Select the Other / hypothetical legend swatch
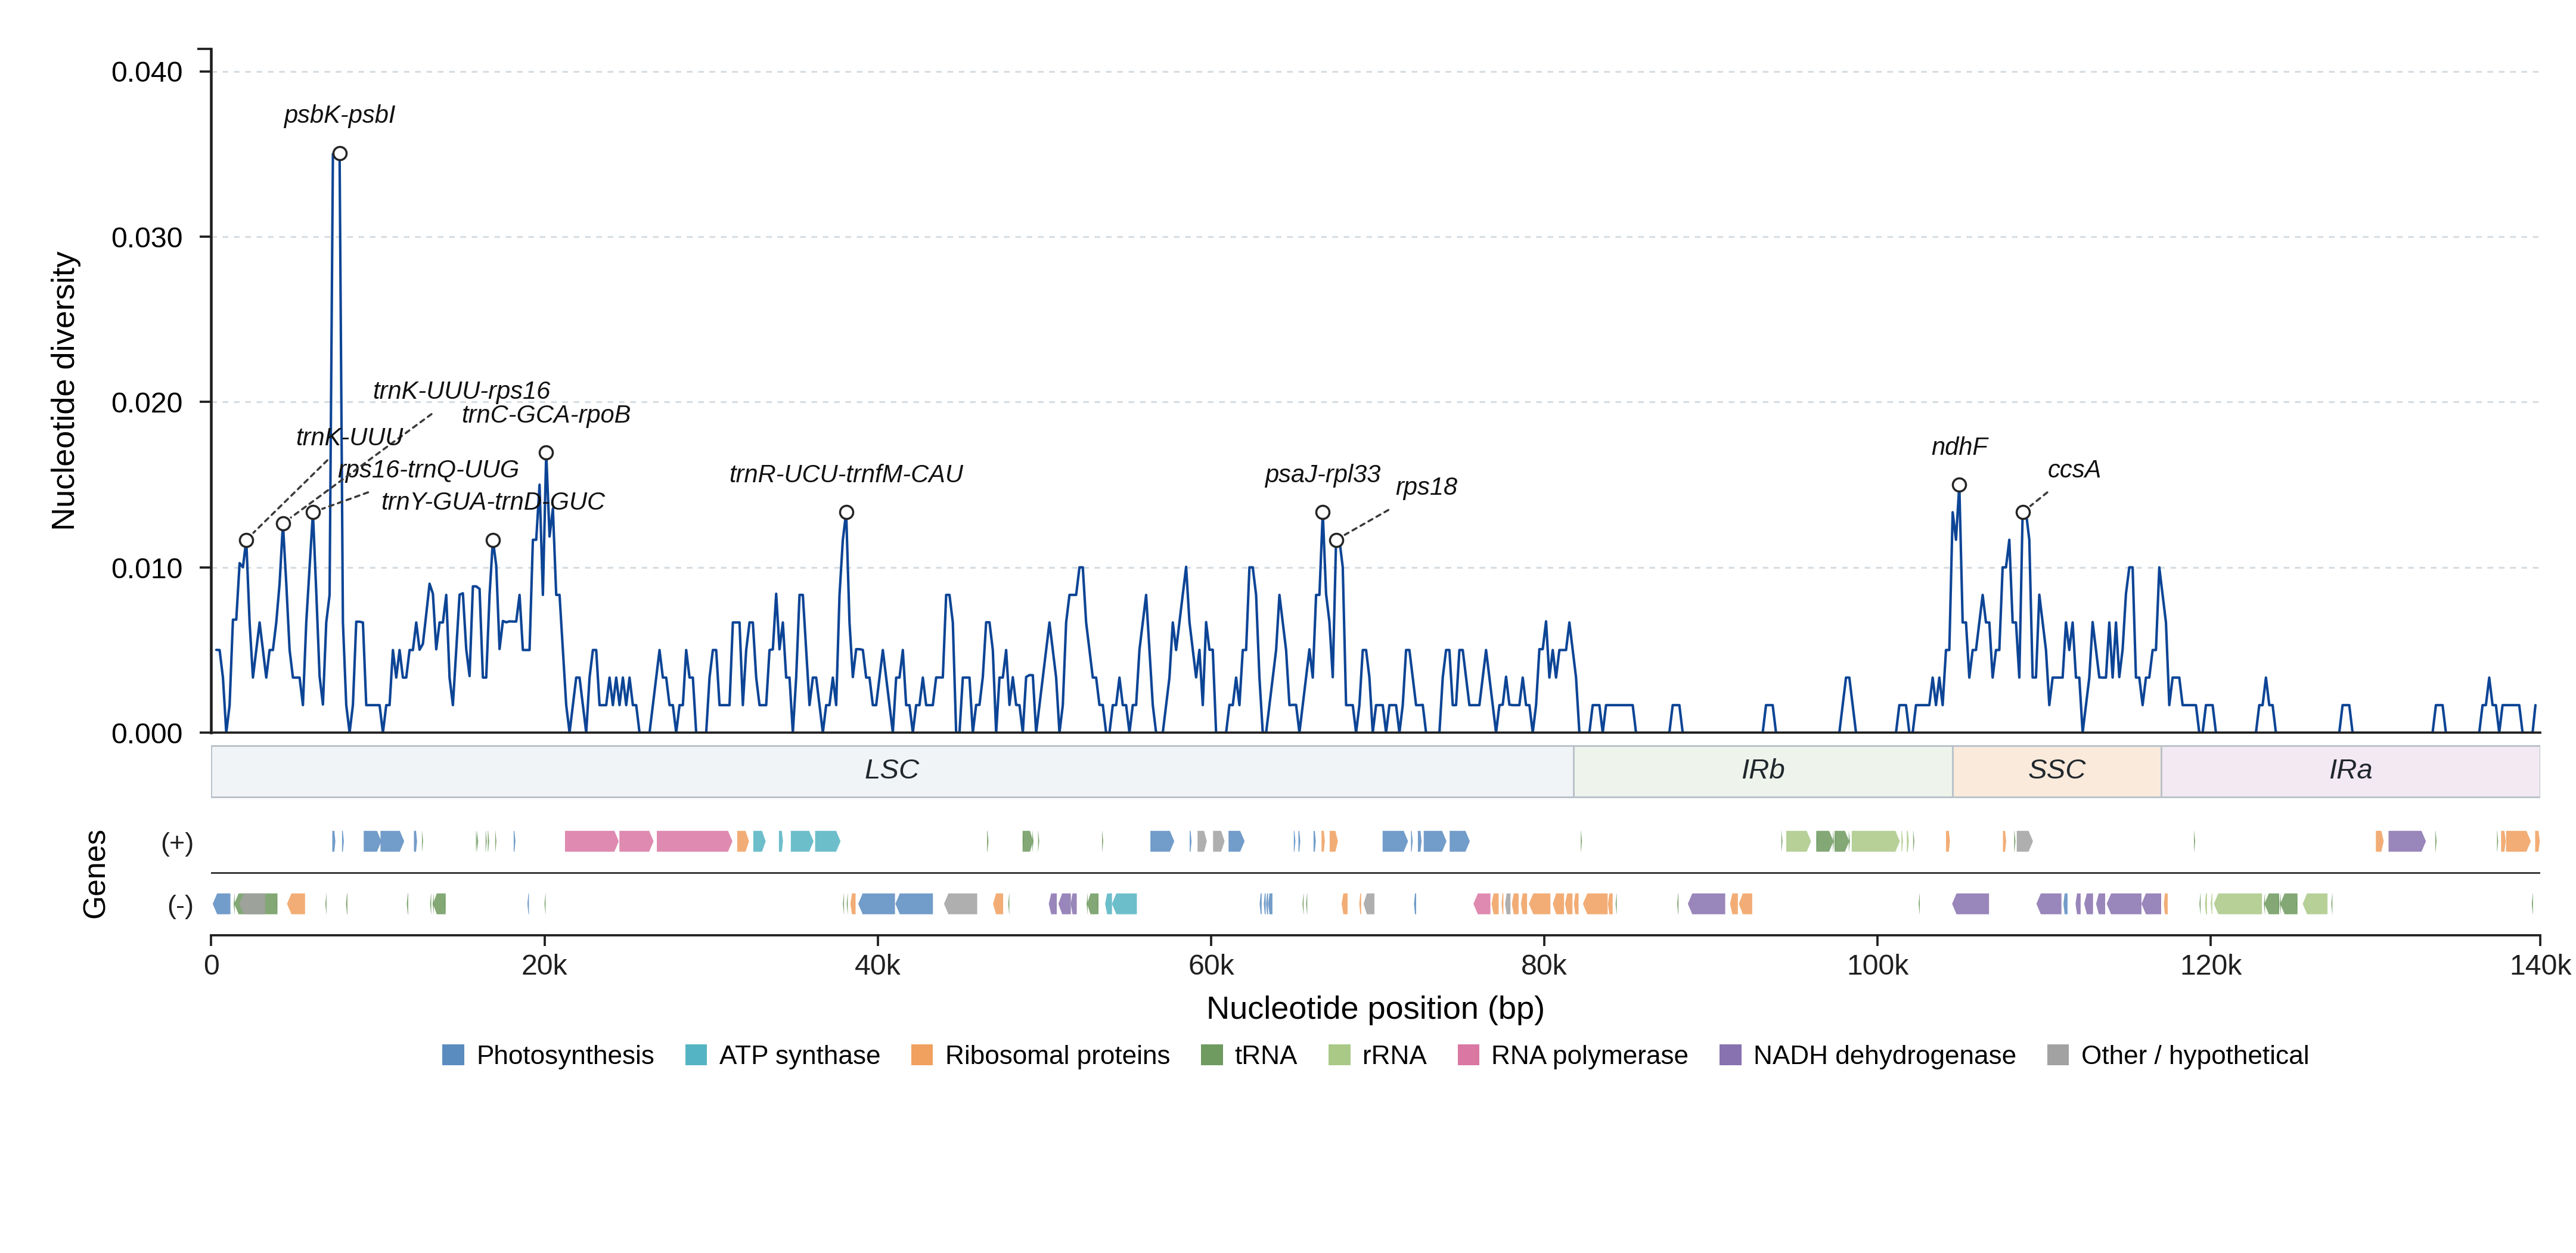The width and height of the screenshot is (2576, 1253). [x=2058, y=1055]
